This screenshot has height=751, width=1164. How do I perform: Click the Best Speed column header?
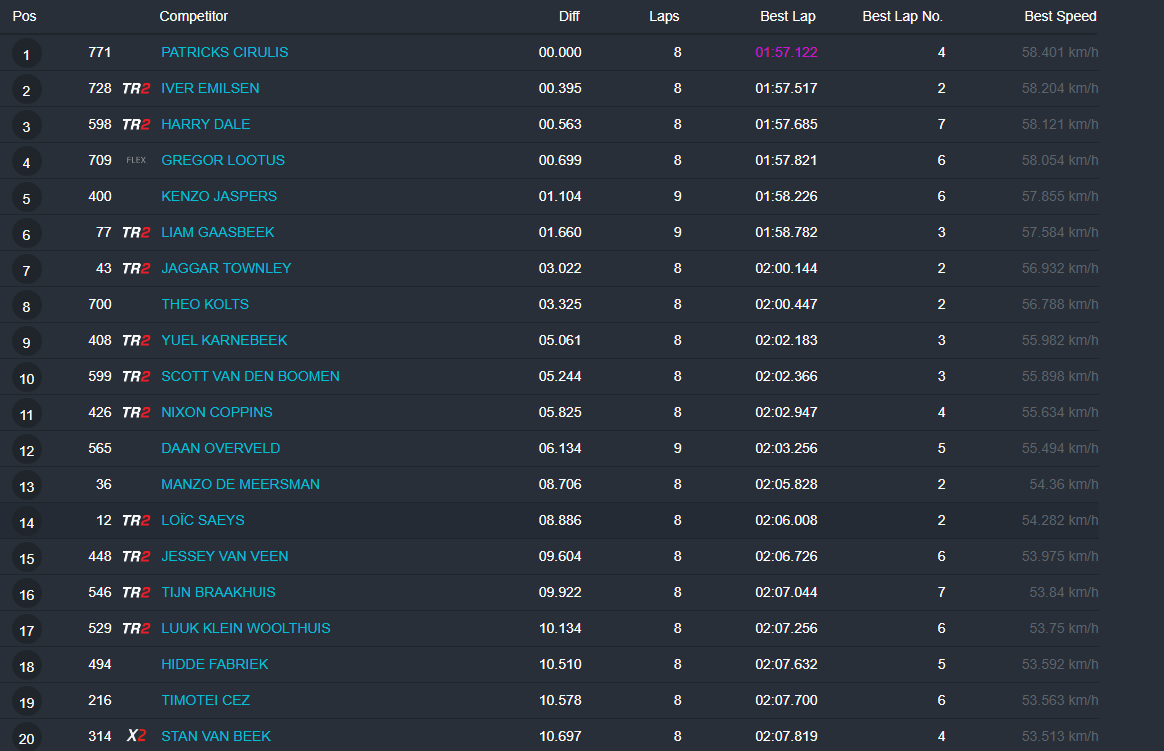point(1060,16)
